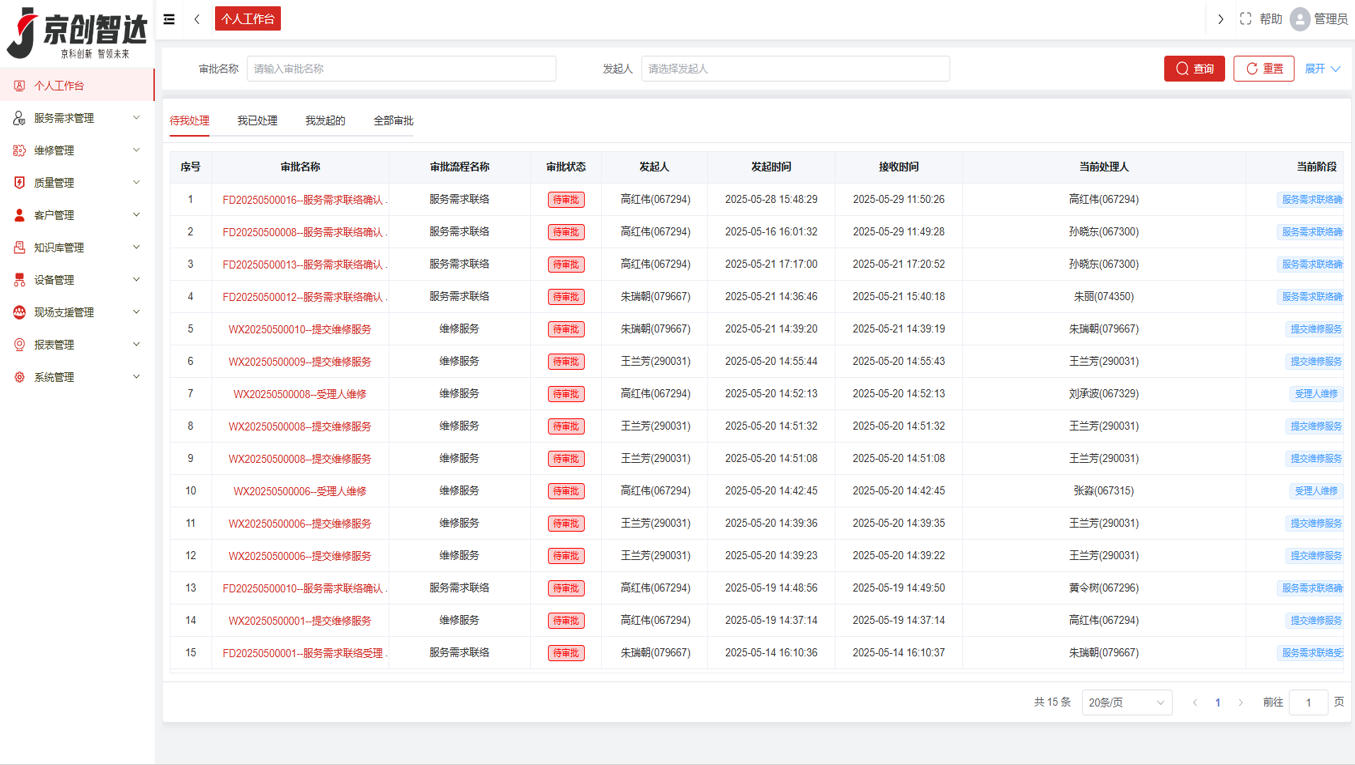
Task: Open 个人工作台 in sidebar menu
Action: [x=77, y=86]
